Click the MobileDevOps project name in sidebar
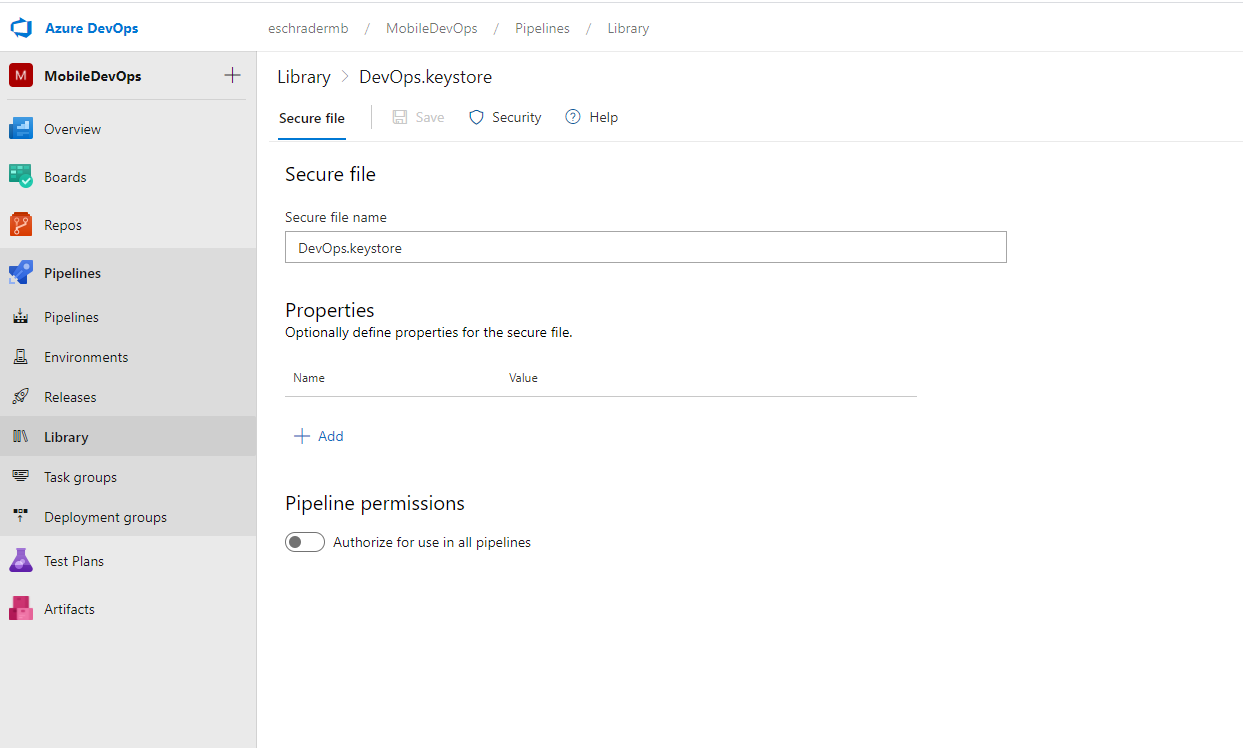Screen dimensions: 1243x748 click(x=92, y=76)
